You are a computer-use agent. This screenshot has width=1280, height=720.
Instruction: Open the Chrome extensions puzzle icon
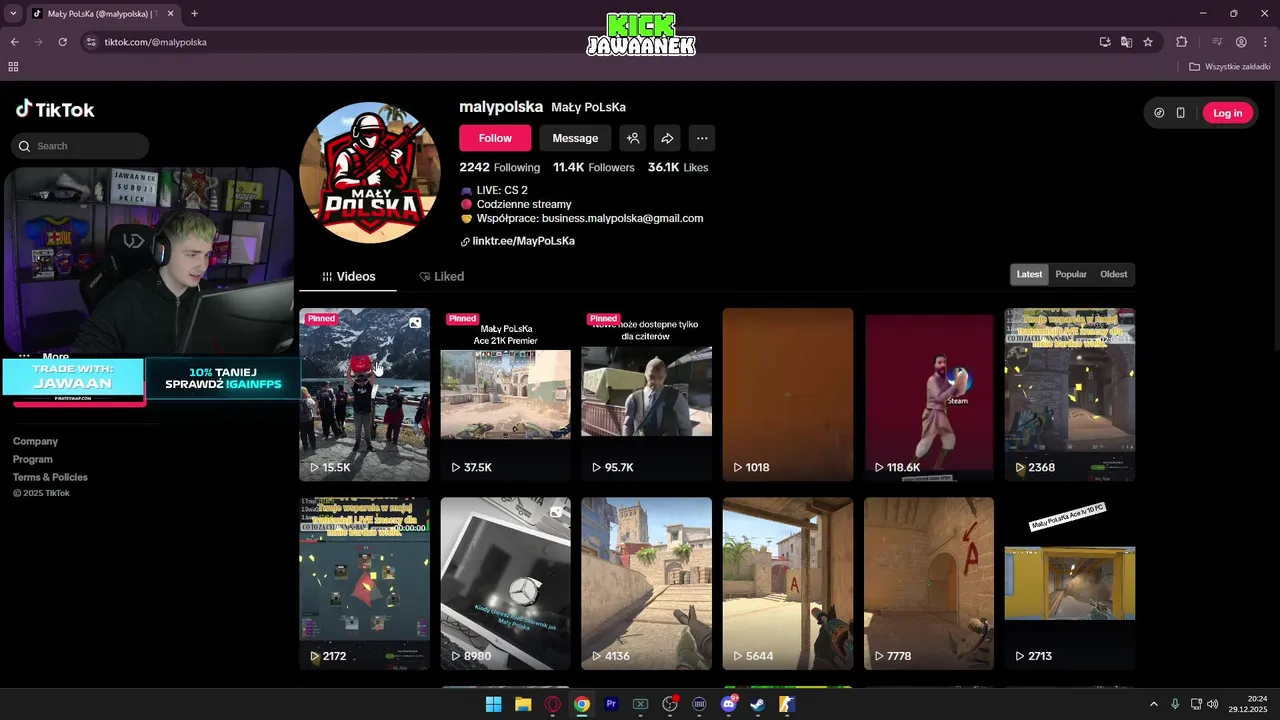[1182, 42]
